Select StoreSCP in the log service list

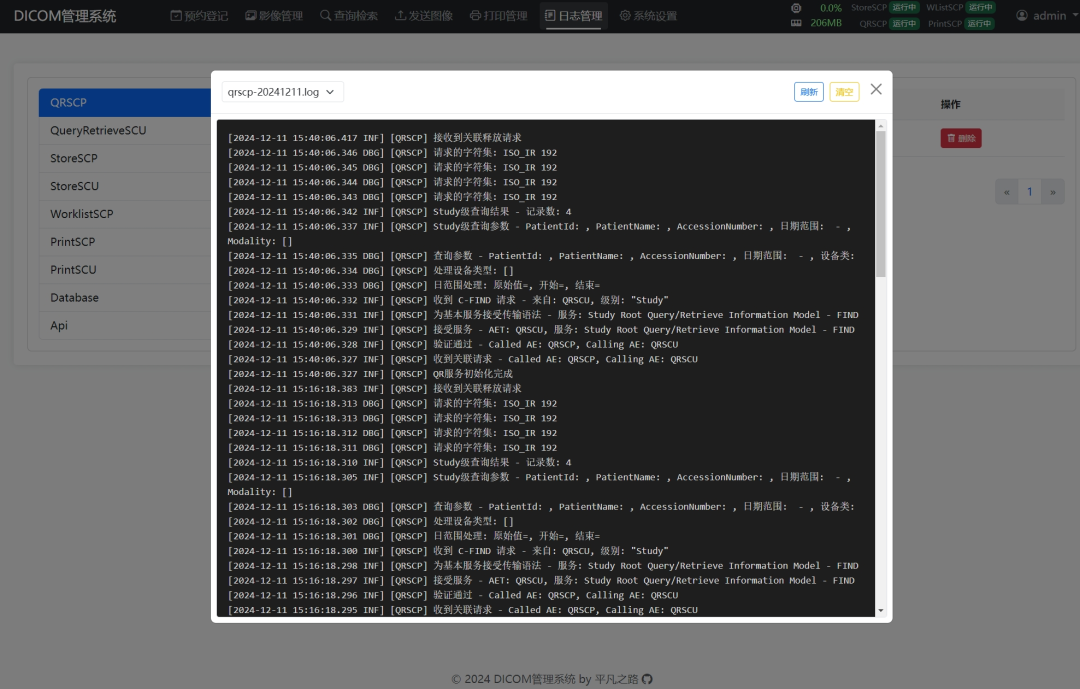coord(74,158)
